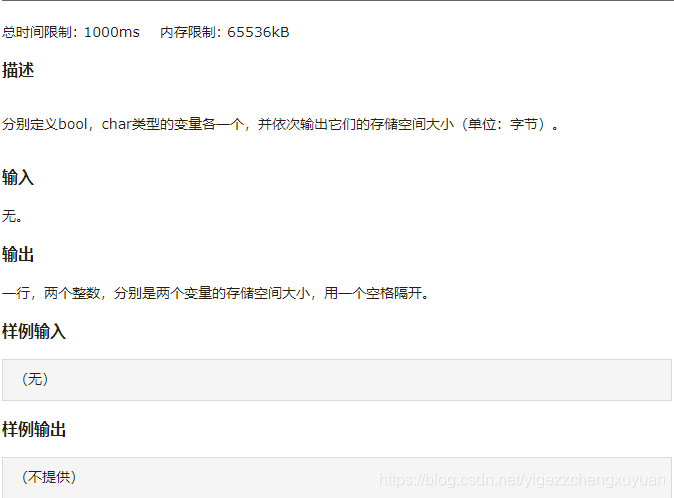The height and width of the screenshot is (498, 674).
Task: Click the 内存限制 label text
Action: [x=187, y=32]
